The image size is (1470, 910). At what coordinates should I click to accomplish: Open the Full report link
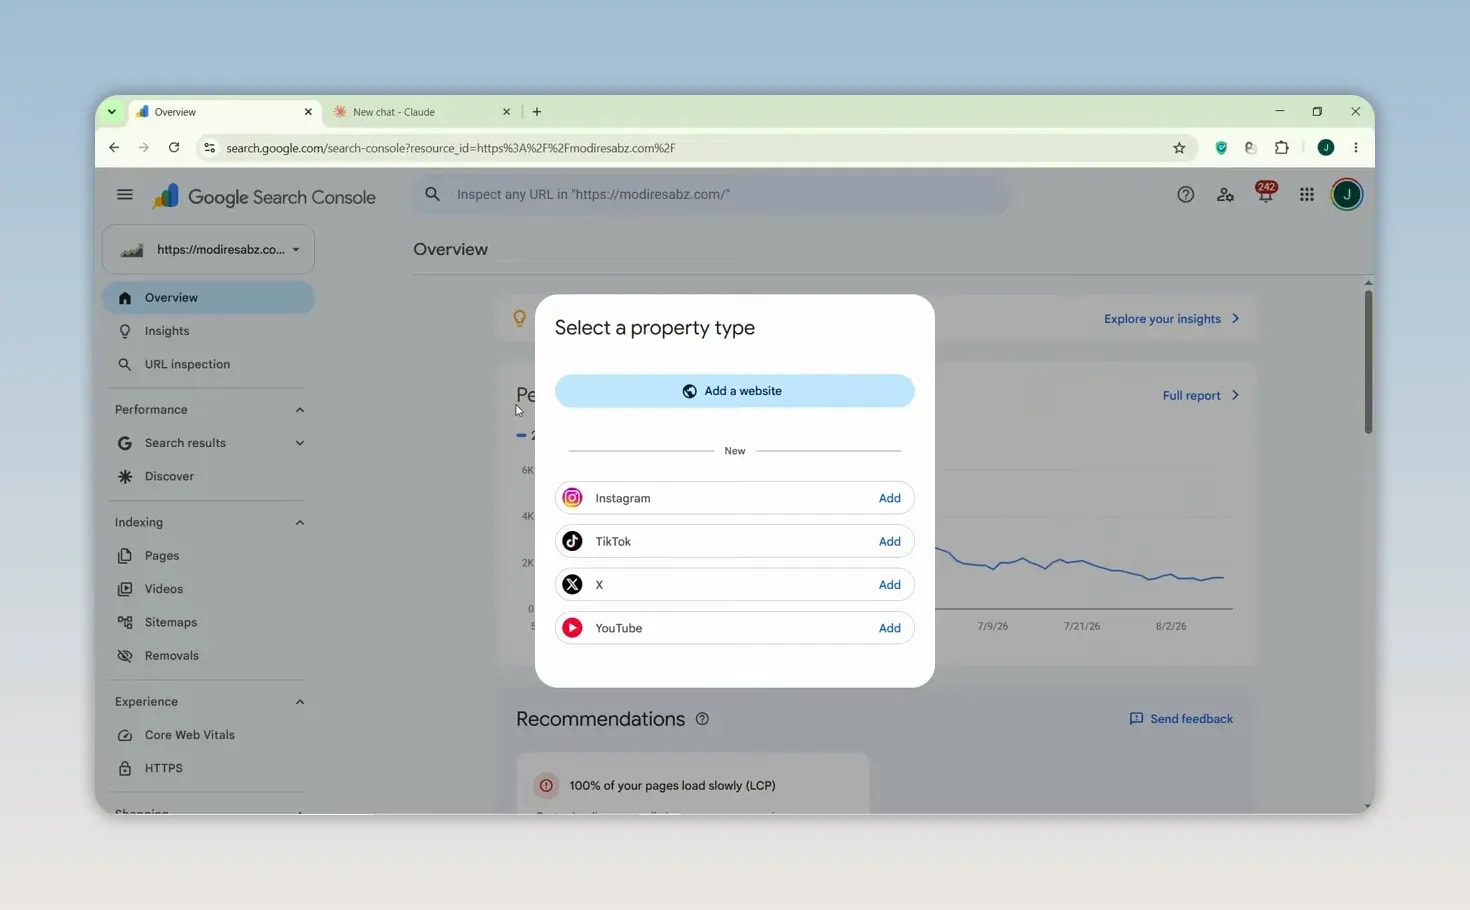point(1201,396)
